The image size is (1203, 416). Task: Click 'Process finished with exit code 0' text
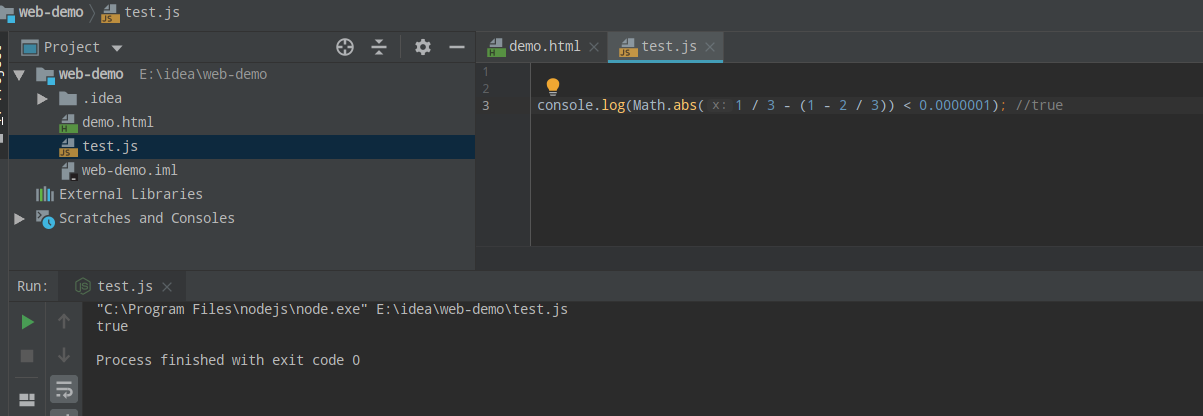pos(228,360)
